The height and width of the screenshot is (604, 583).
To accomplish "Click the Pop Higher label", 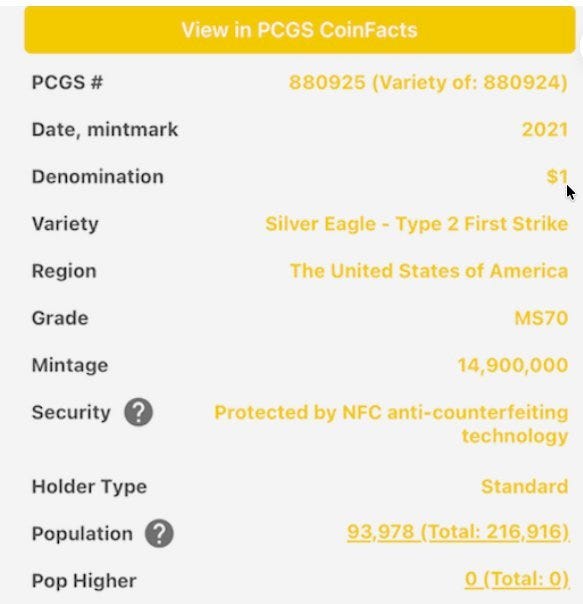I will click(x=84, y=581).
